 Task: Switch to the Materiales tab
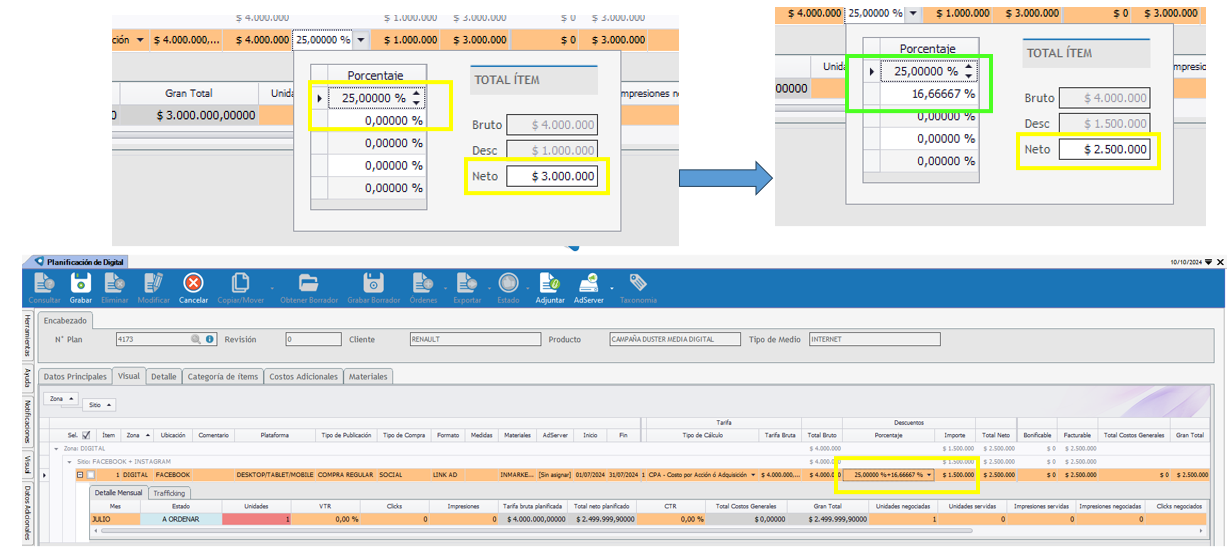368,376
